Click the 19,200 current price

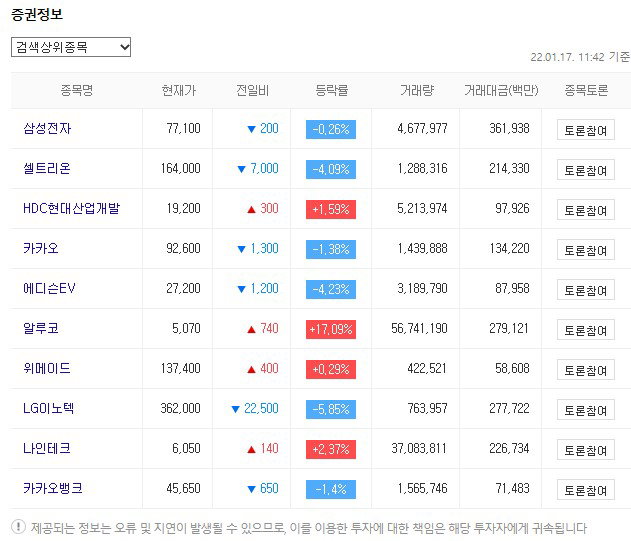(184, 208)
